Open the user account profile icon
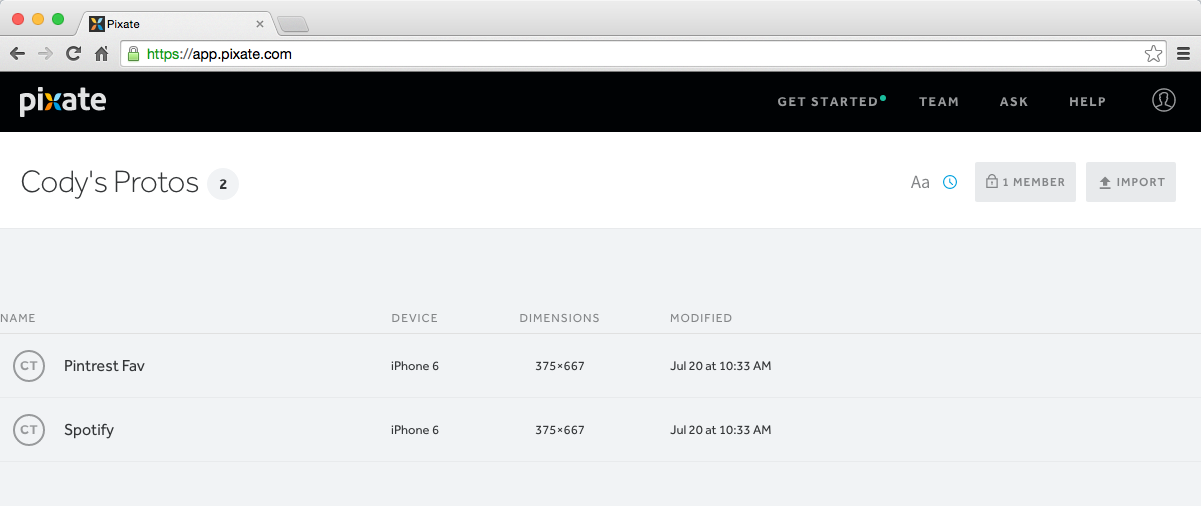 (x=1163, y=101)
